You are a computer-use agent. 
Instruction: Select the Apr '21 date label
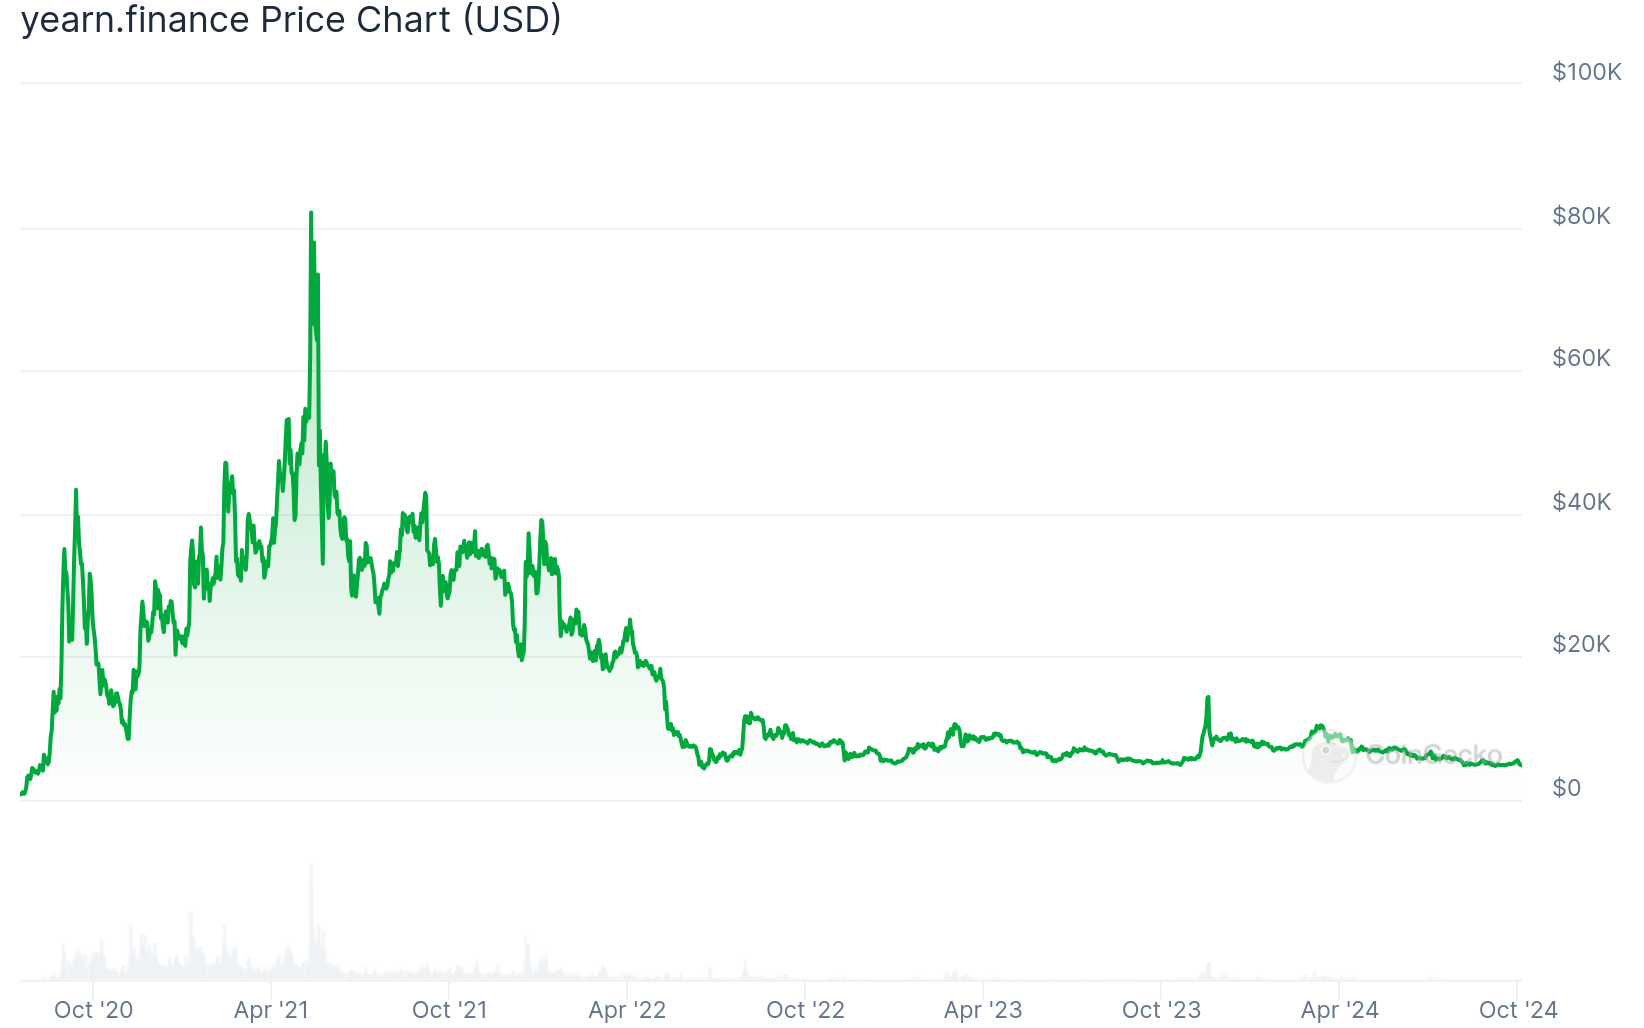pyautogui.click(x=271, y=1010)
